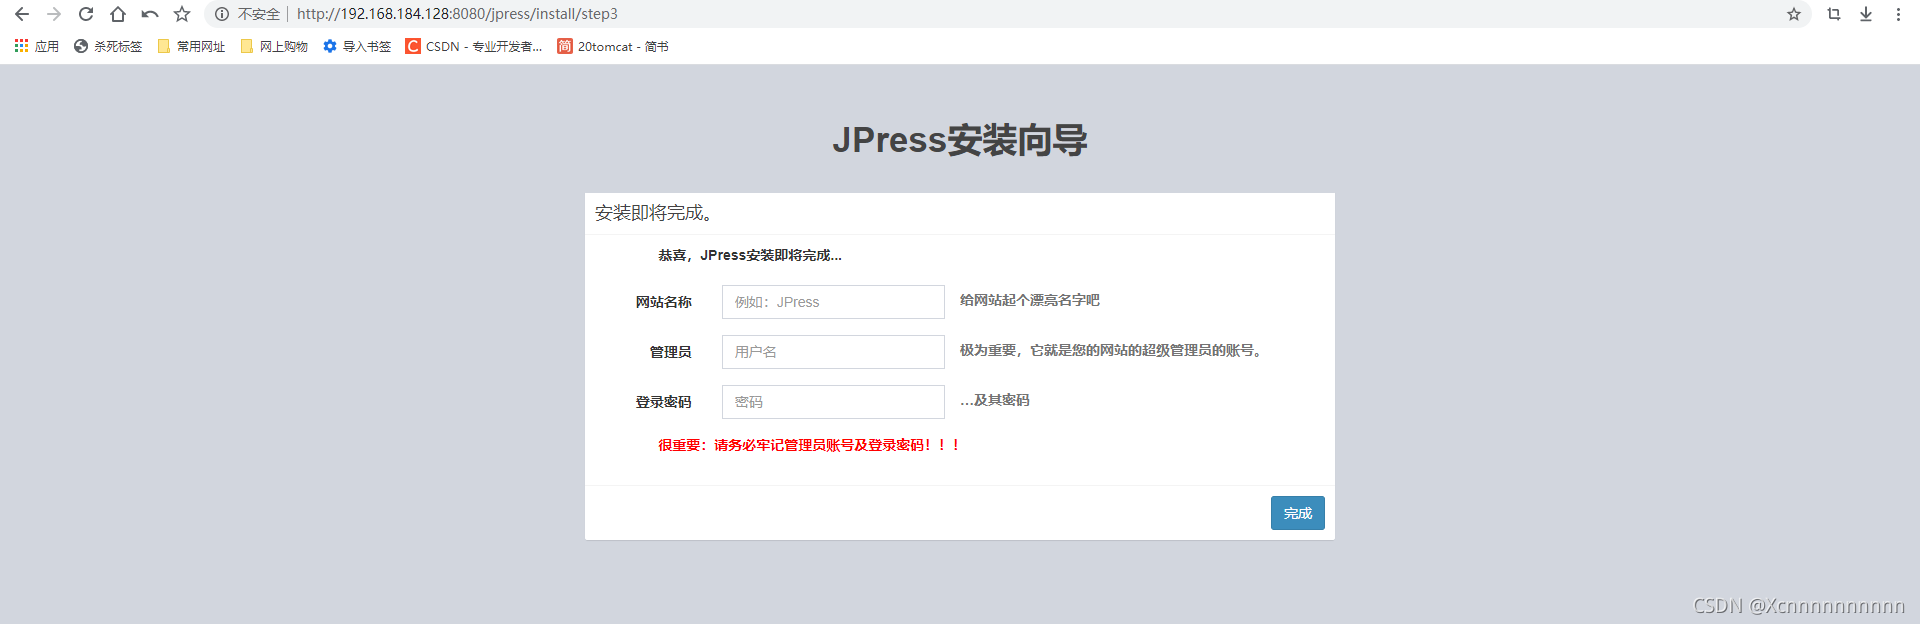Open the 网上购物 bookmark folder

point(274,46)
